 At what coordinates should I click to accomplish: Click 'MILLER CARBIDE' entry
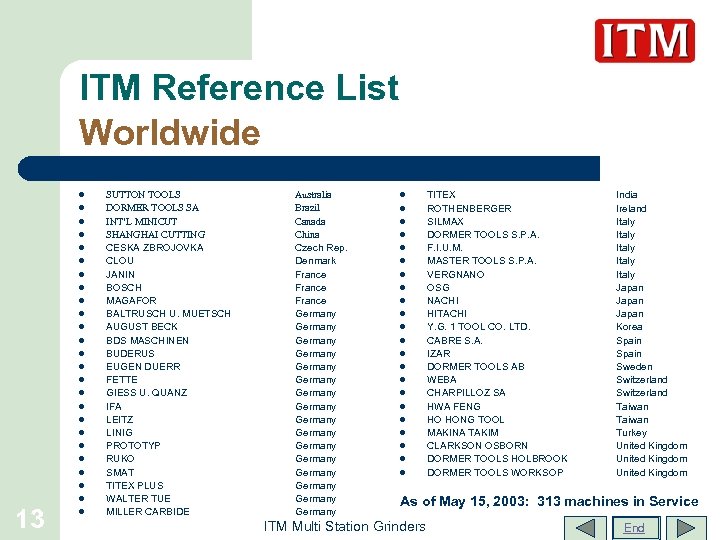(147, 512)
